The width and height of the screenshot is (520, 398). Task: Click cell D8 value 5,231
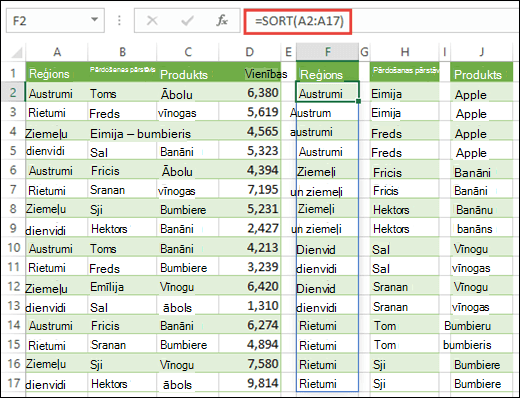click(x=249, y=208)
